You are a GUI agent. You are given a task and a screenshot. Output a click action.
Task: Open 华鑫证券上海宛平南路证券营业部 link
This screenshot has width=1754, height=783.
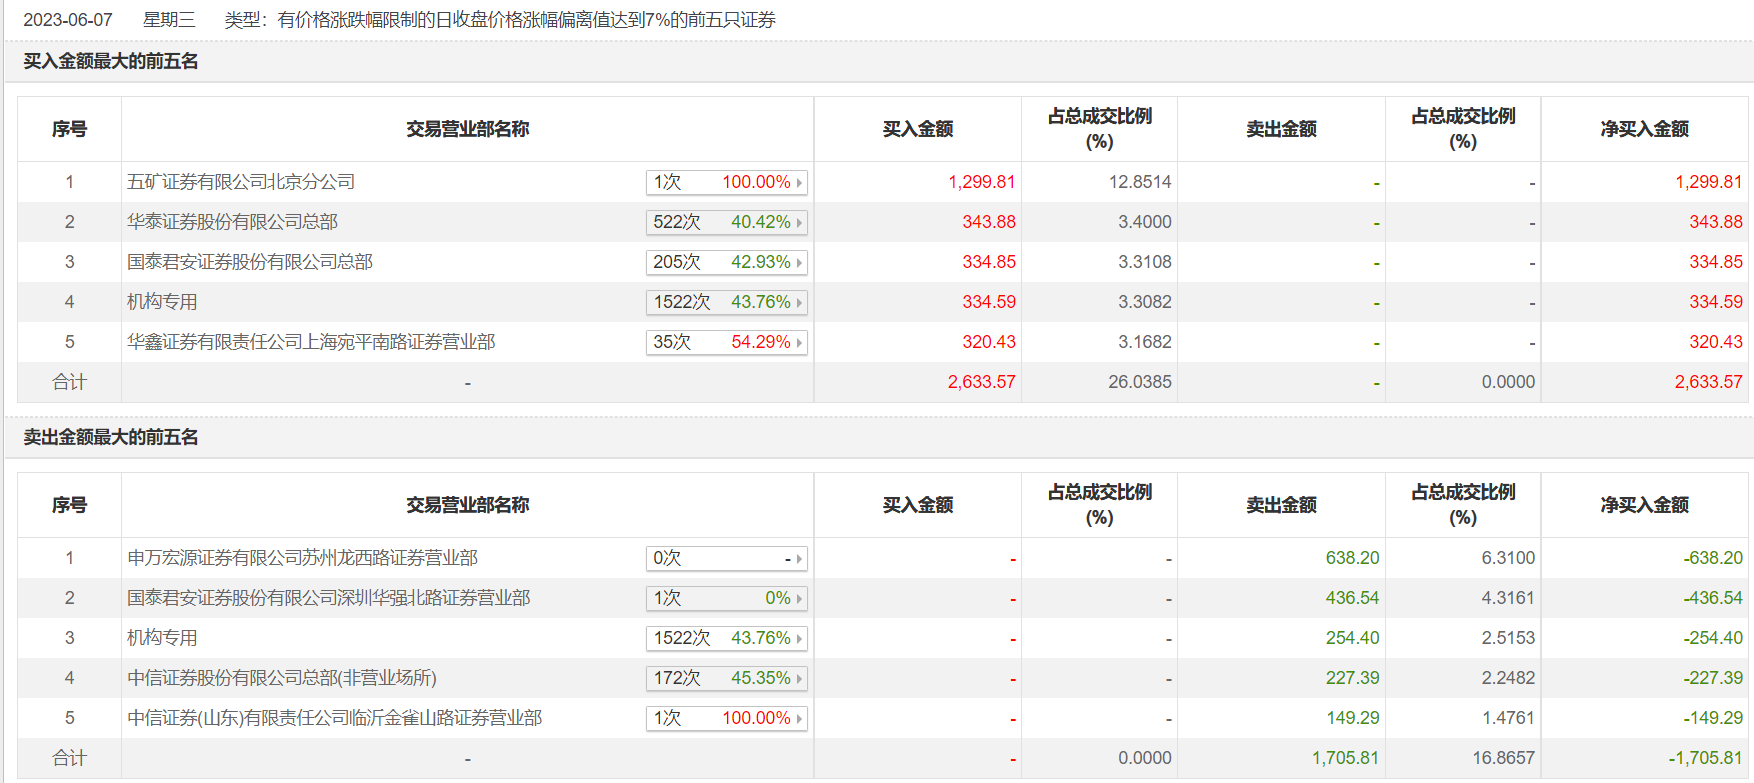(311, 342)
